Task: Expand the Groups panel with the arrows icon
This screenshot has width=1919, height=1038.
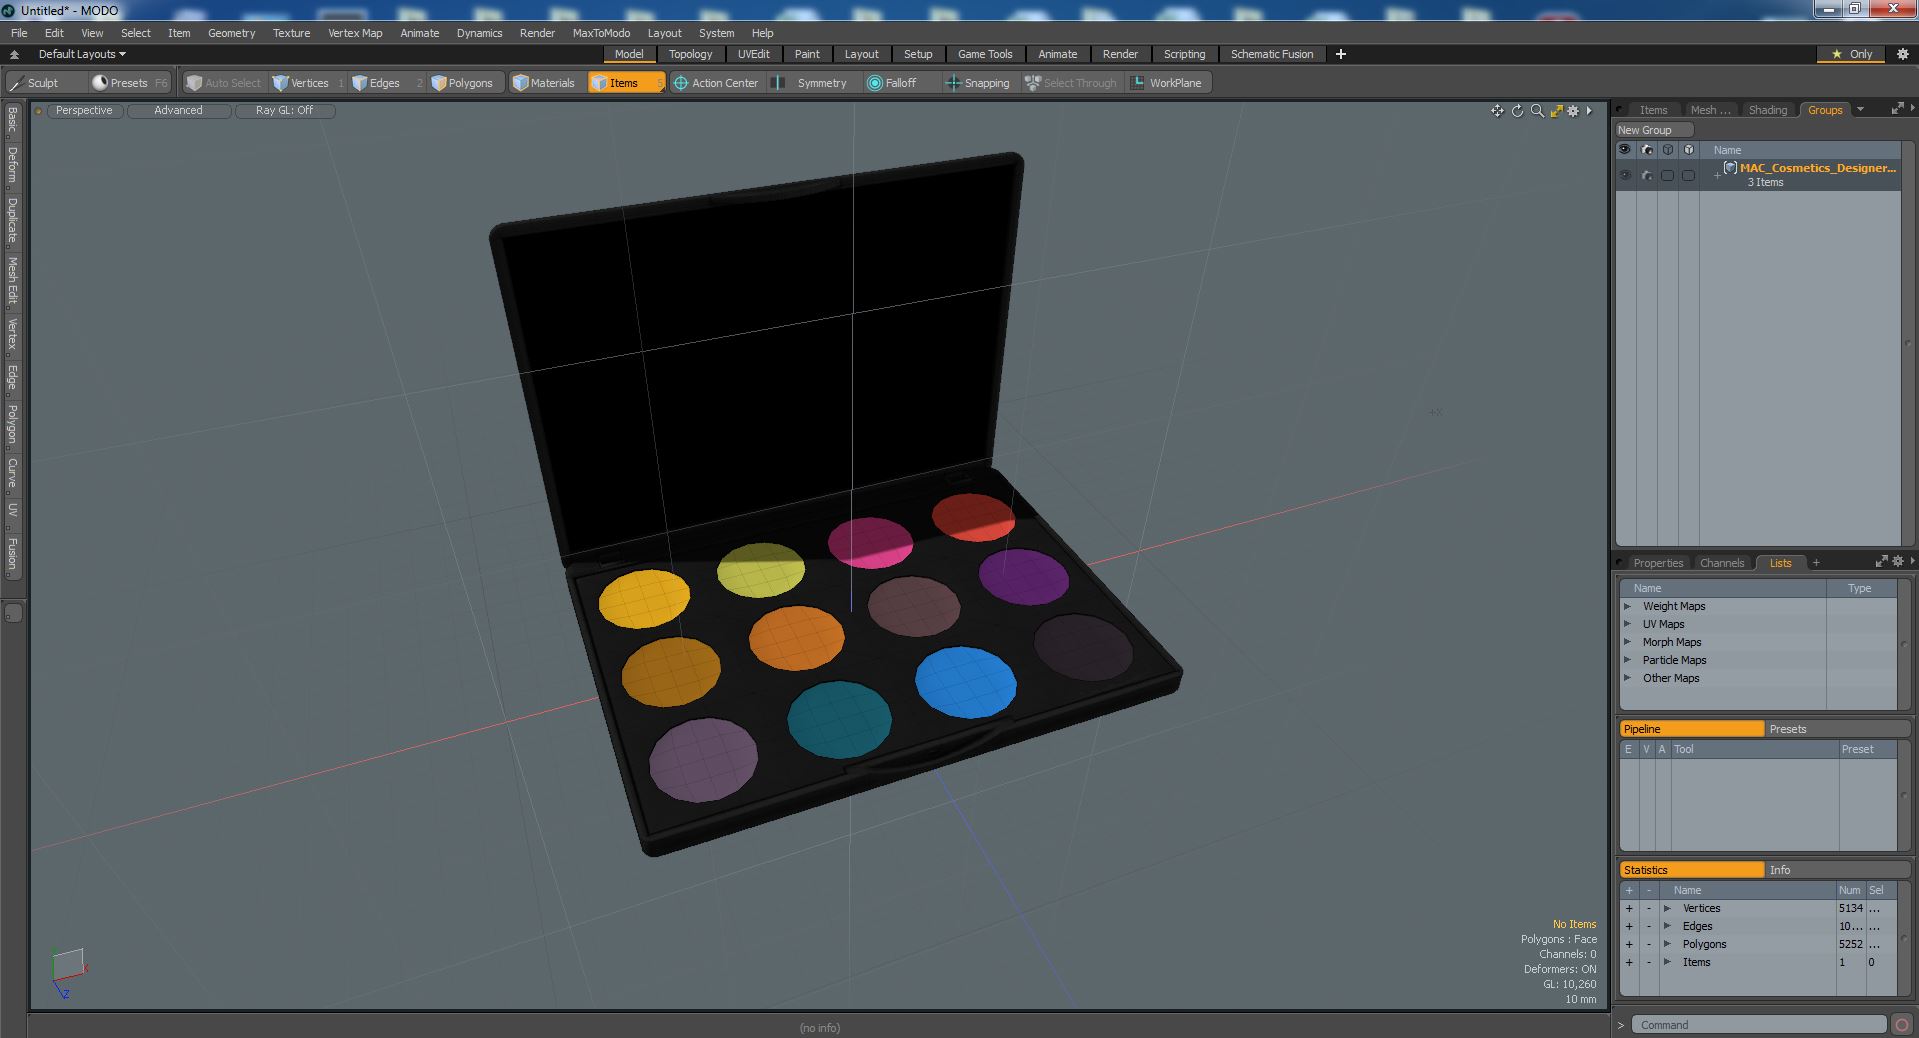Action: point(1897,109)
